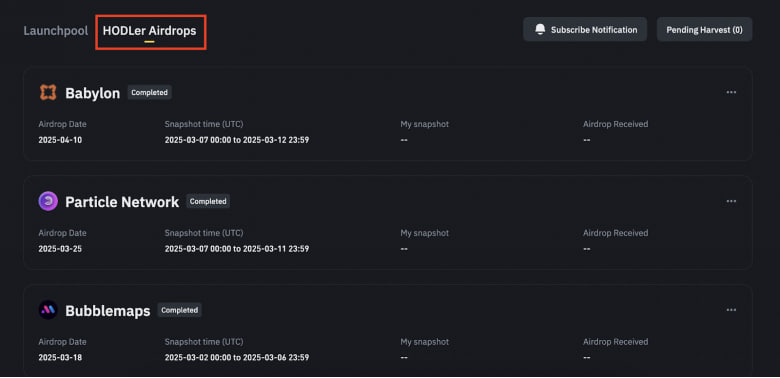Click the bell icon in Subscribe Notification
Screen dimensions: 780x378
coord(540,30)
